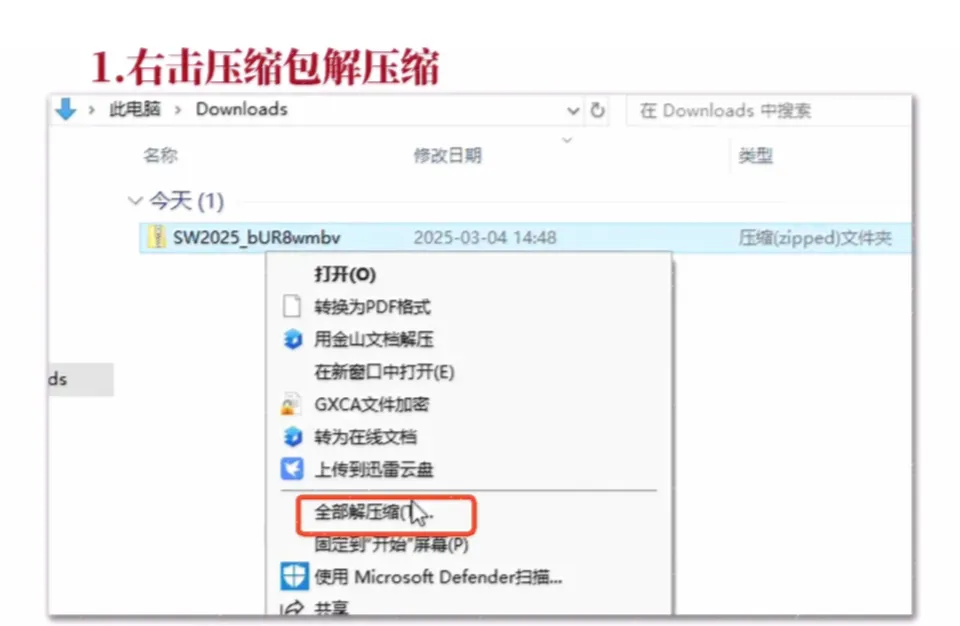Click the 迅雷 bird icon beside 上传到迅雷云盘
This screenshot has height=626, width=960.
(x=292, y=469)
